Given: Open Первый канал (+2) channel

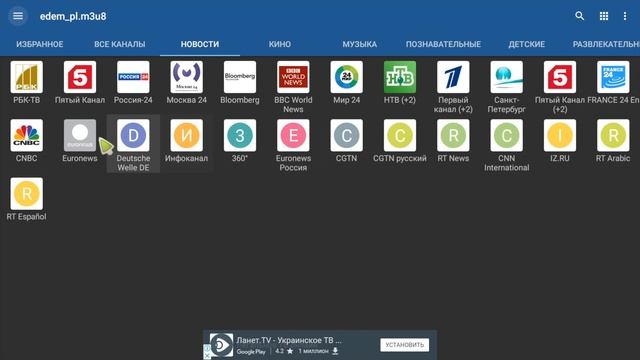Looking at the screenshot, I should 453,77.
